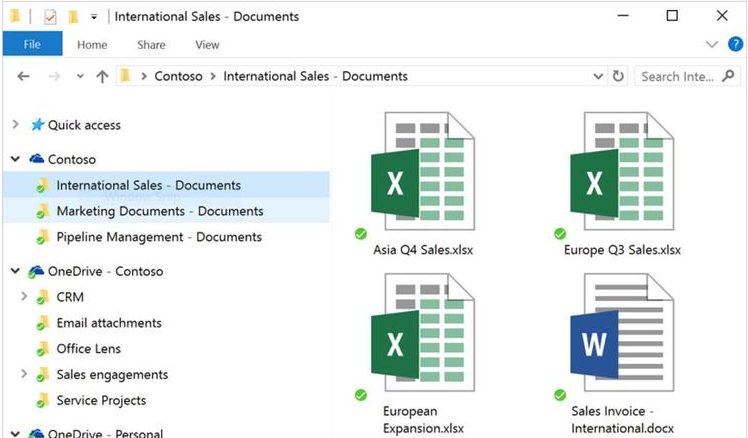Switch to the Home ribbon tab
The image size is (748, 438).
click(x=92, y=45)
